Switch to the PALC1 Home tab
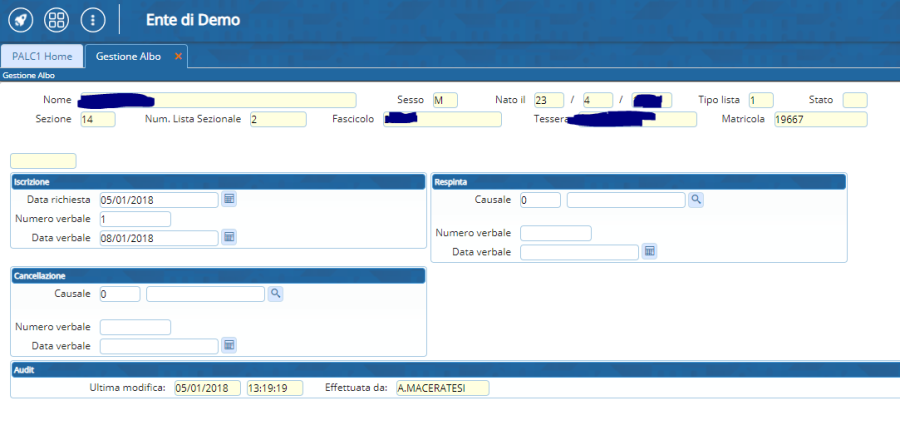Viewport: 900px width, 440px height. click(42, 56)
